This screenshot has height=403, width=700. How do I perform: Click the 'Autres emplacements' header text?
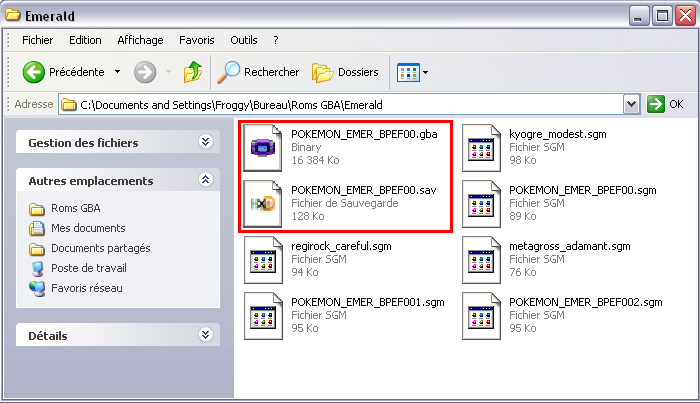tap(91, 181)
